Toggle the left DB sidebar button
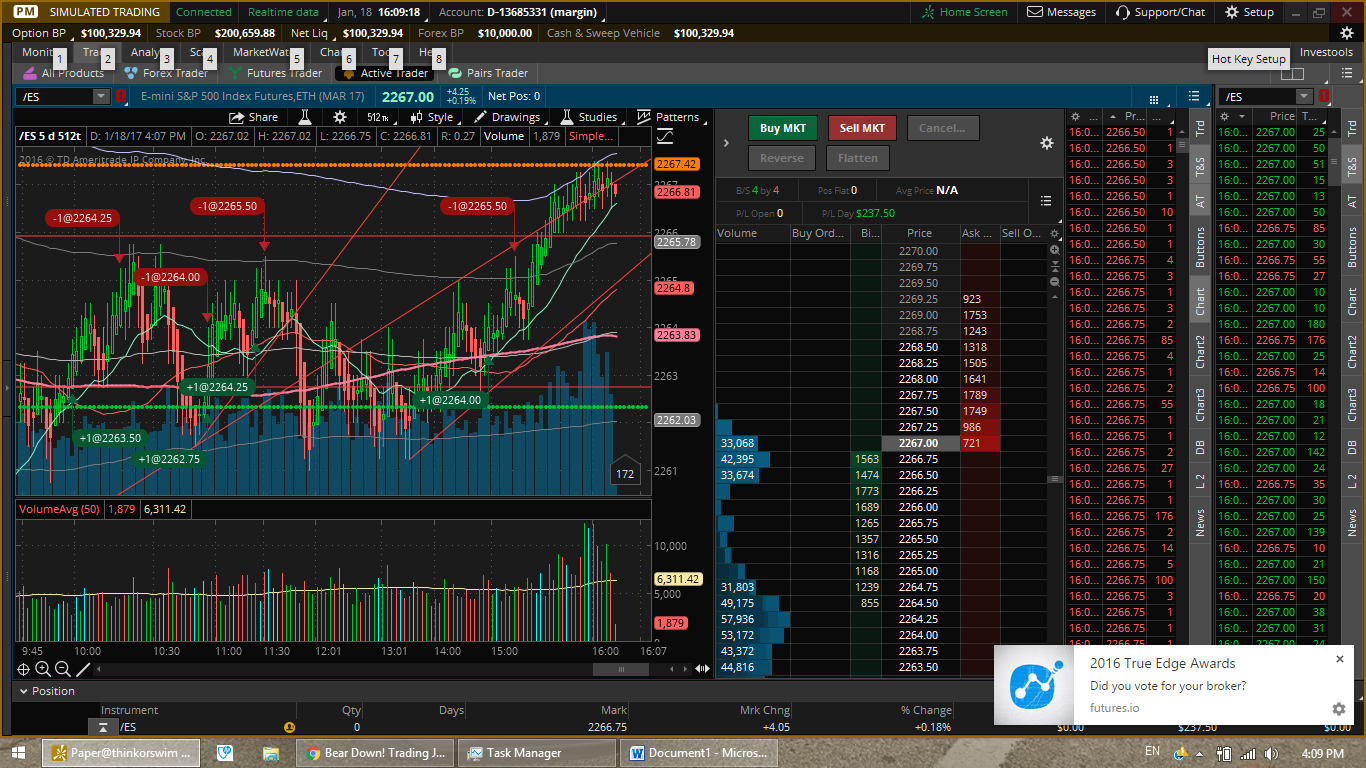 [x=1200, y=447]
